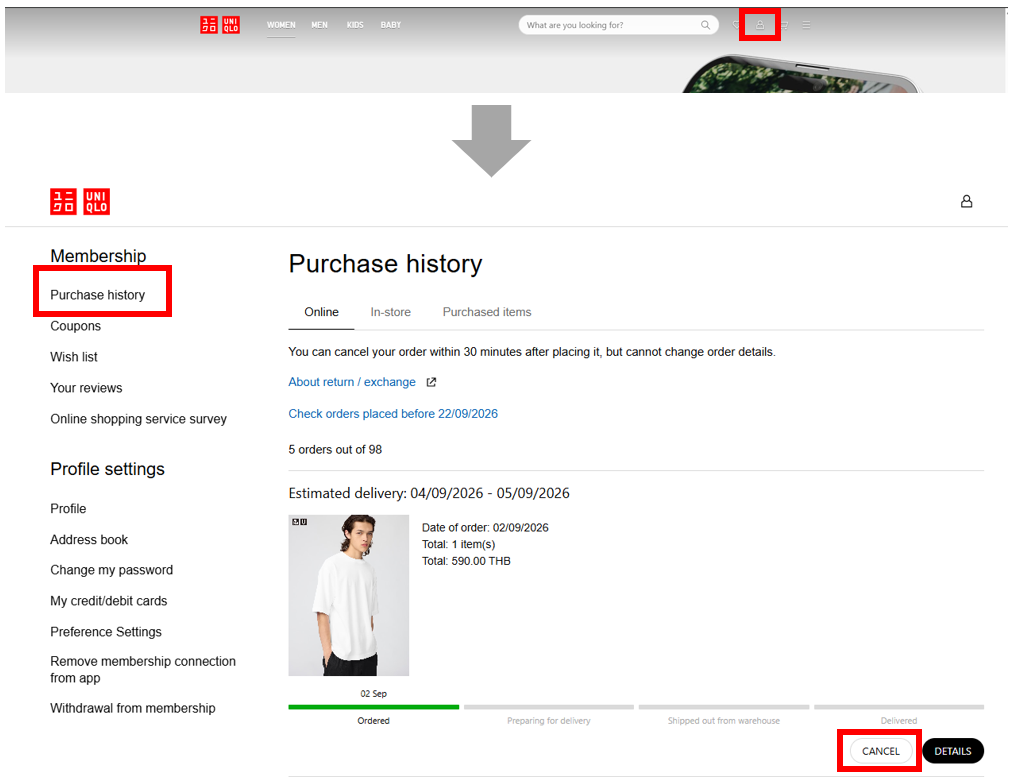The width and height of the screenshot is (1012, 780).
Task: Open Address book in the sidebar
Action: [89, 539]
